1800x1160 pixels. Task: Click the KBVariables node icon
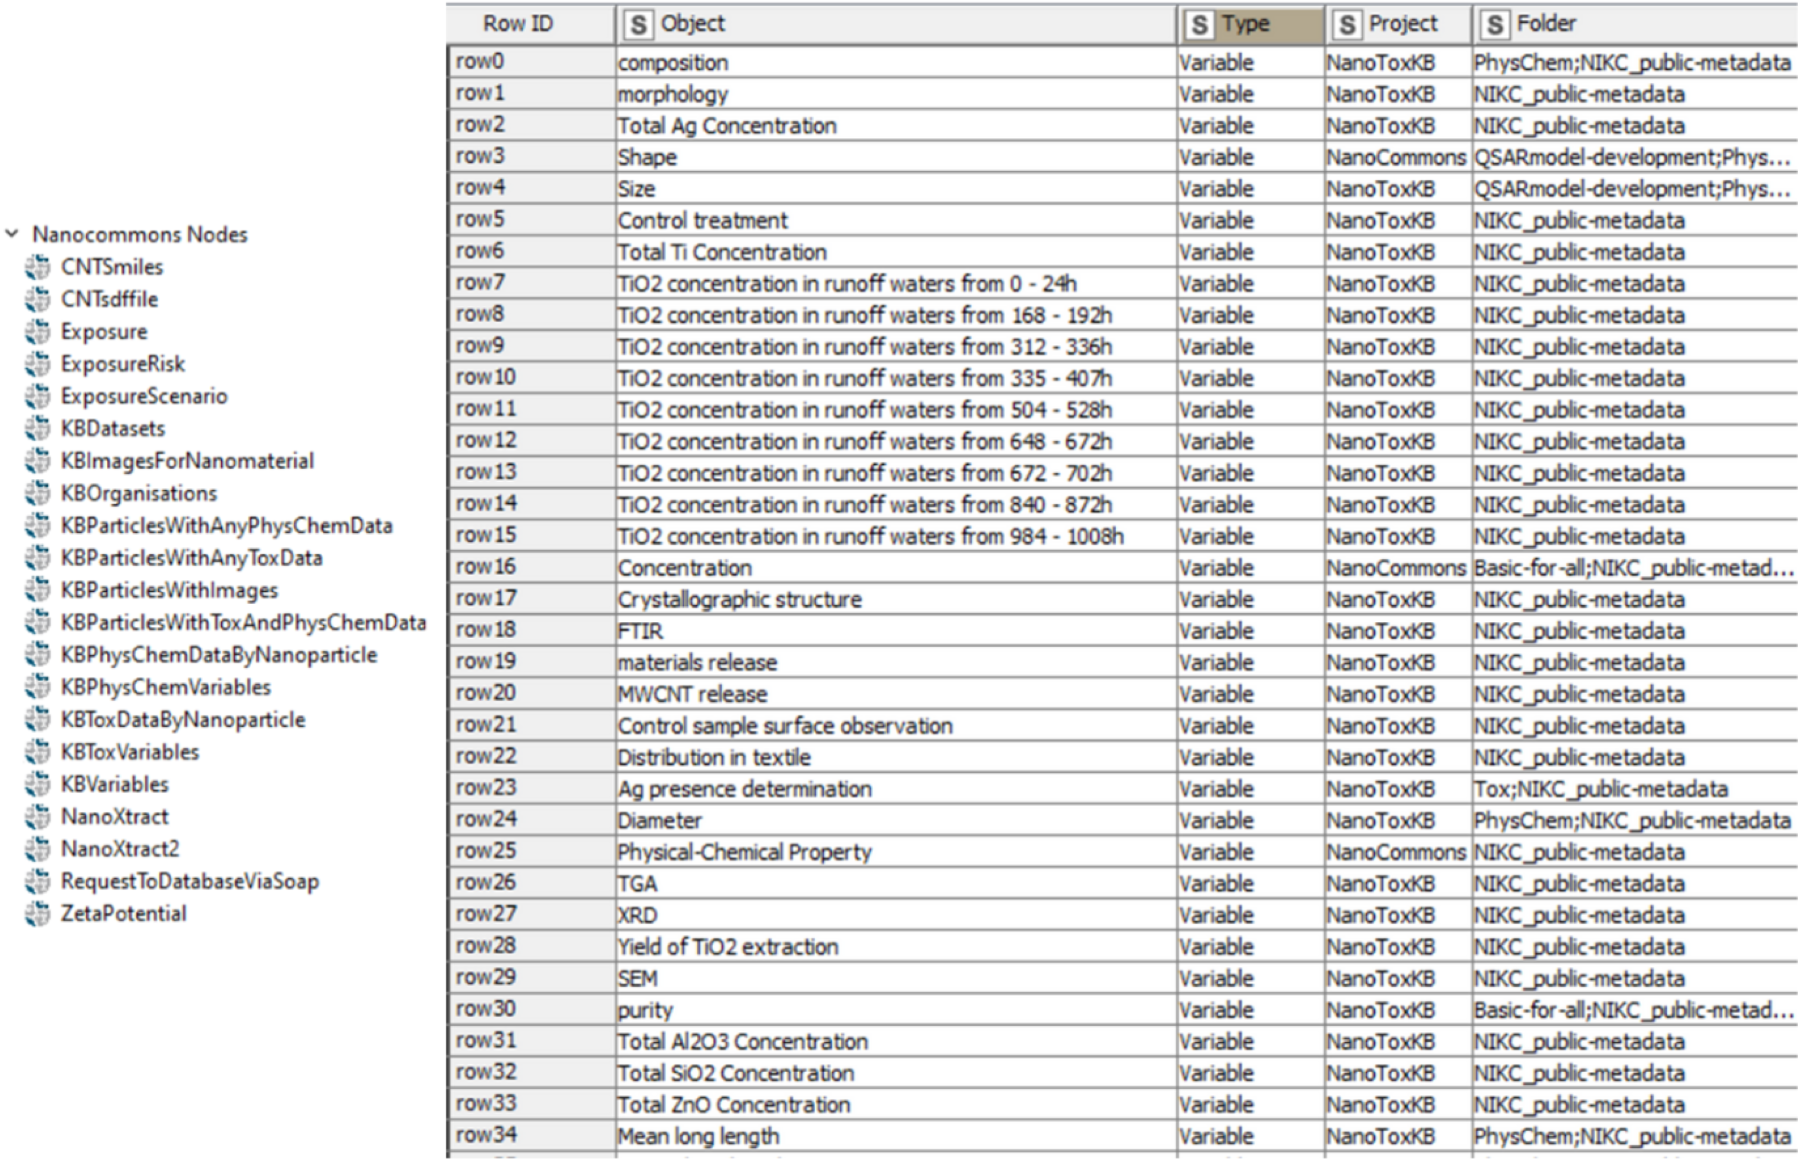coord(38,784)
